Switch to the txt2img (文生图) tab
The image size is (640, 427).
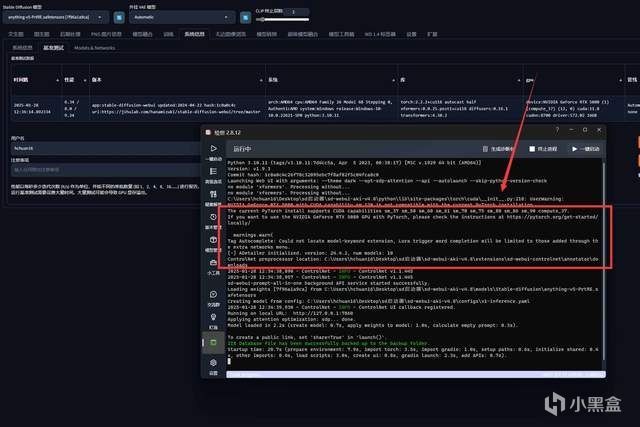(x=16, y=34)
